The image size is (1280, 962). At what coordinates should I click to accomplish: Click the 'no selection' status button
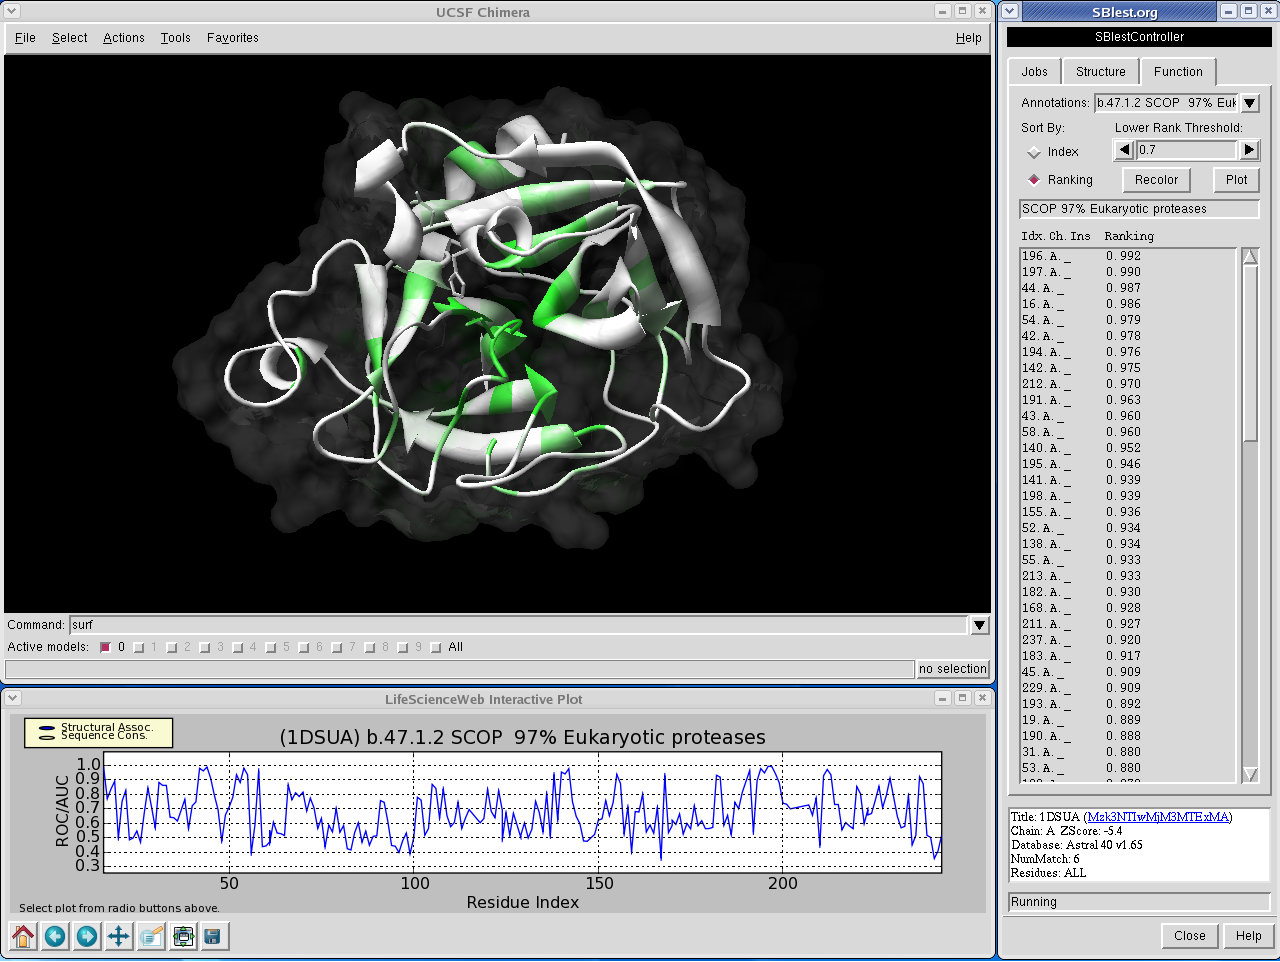[x=953, y=669]
